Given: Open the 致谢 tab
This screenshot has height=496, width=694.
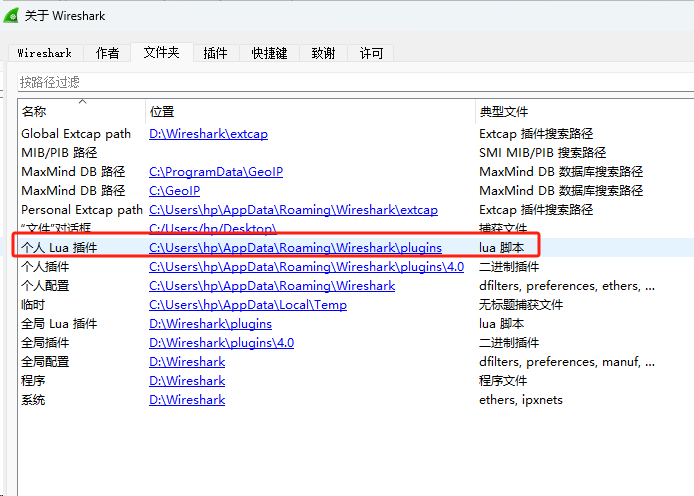Looking at the screenshot, I should (x=323, y=53).
